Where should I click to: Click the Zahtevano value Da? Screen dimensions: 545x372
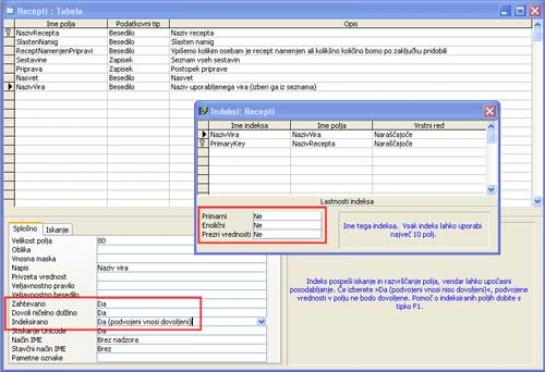coord(181,304)
